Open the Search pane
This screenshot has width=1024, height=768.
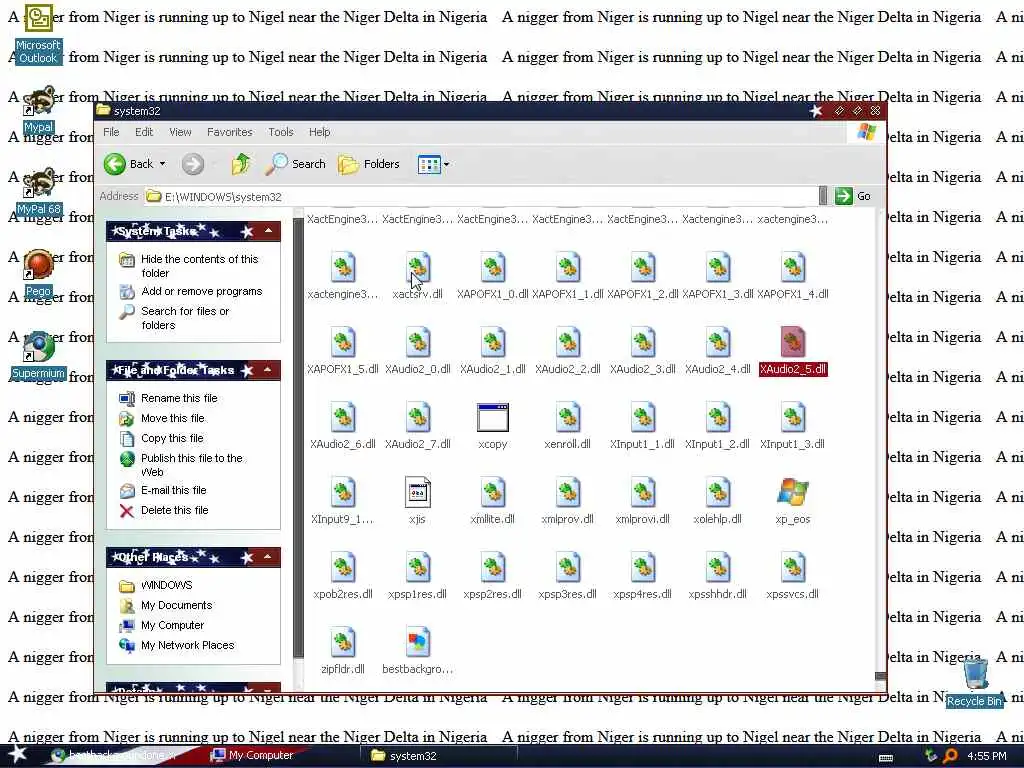coord(295,164)
